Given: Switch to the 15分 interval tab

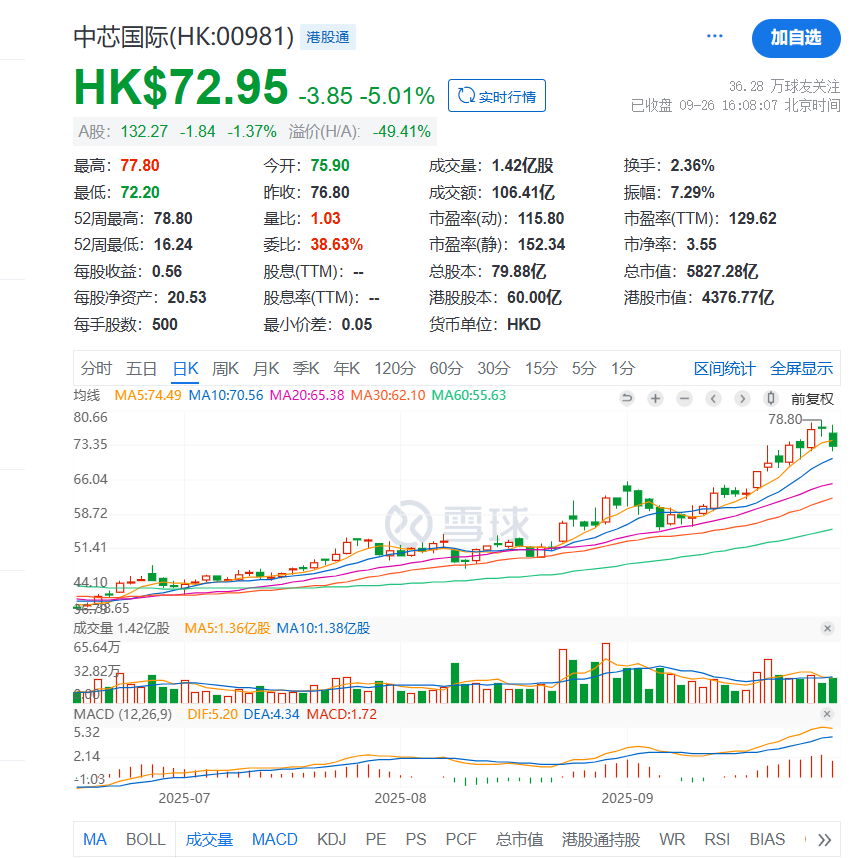Looking at the screenshot, I should click(x=541, y=369).
